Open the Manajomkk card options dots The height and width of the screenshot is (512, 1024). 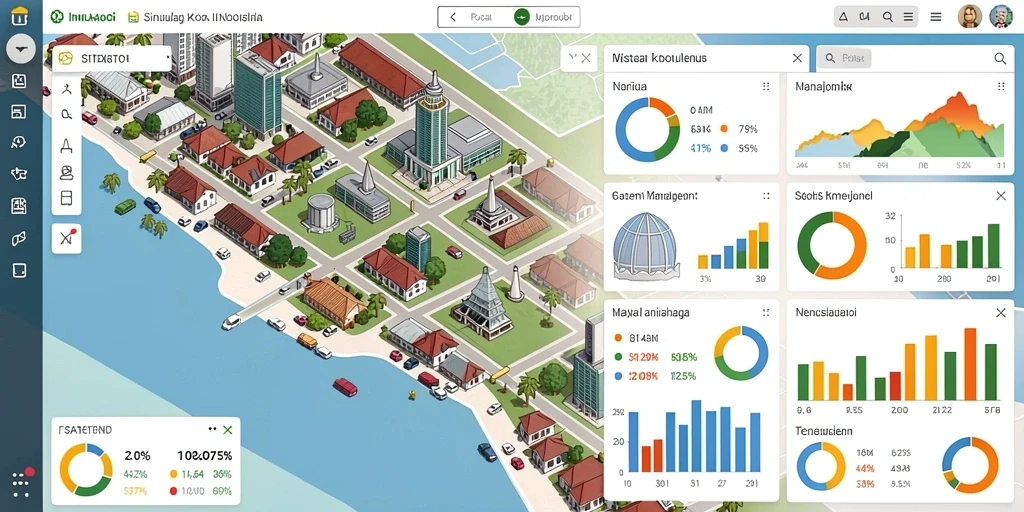point(1000,86)
